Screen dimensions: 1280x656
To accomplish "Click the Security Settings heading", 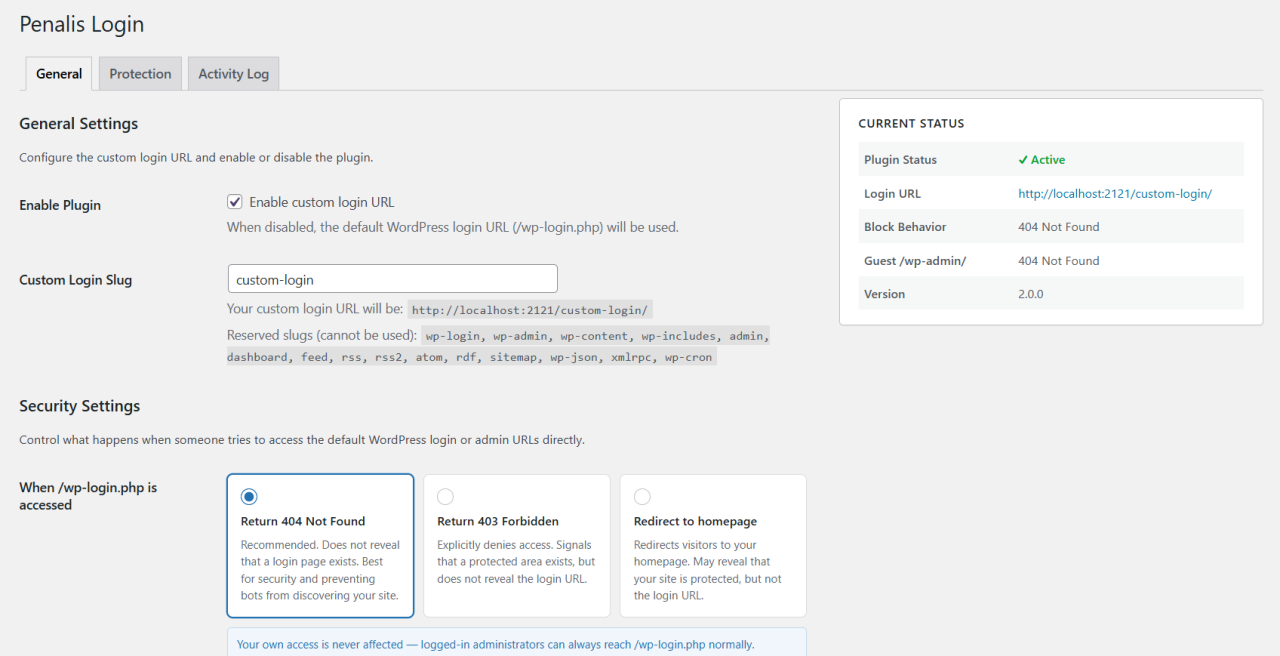I will pos(80,406).
